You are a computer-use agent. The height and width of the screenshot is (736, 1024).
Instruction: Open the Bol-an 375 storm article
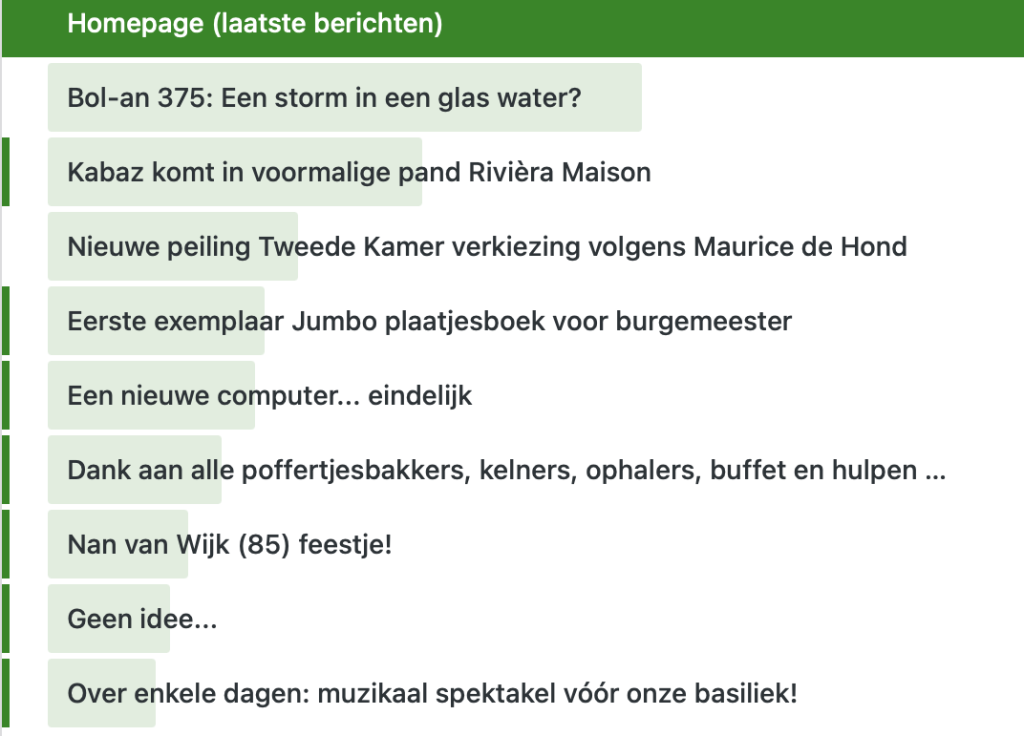tap(324, 98)
